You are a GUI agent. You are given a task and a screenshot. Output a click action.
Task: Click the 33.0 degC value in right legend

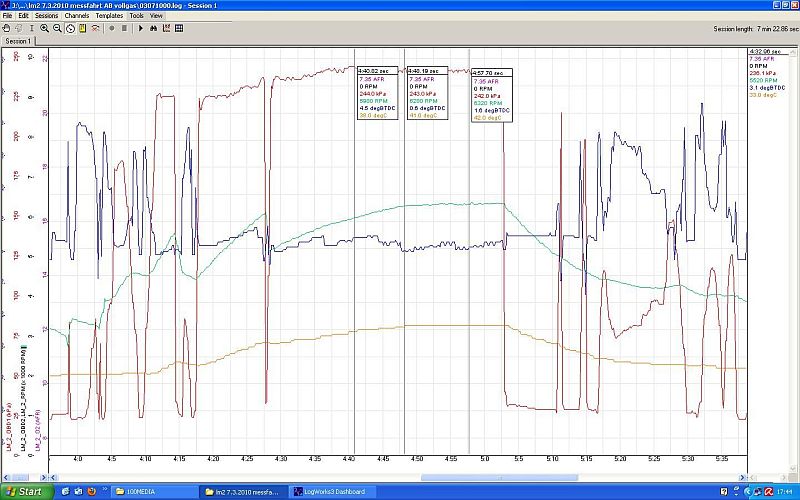[763, 95]
